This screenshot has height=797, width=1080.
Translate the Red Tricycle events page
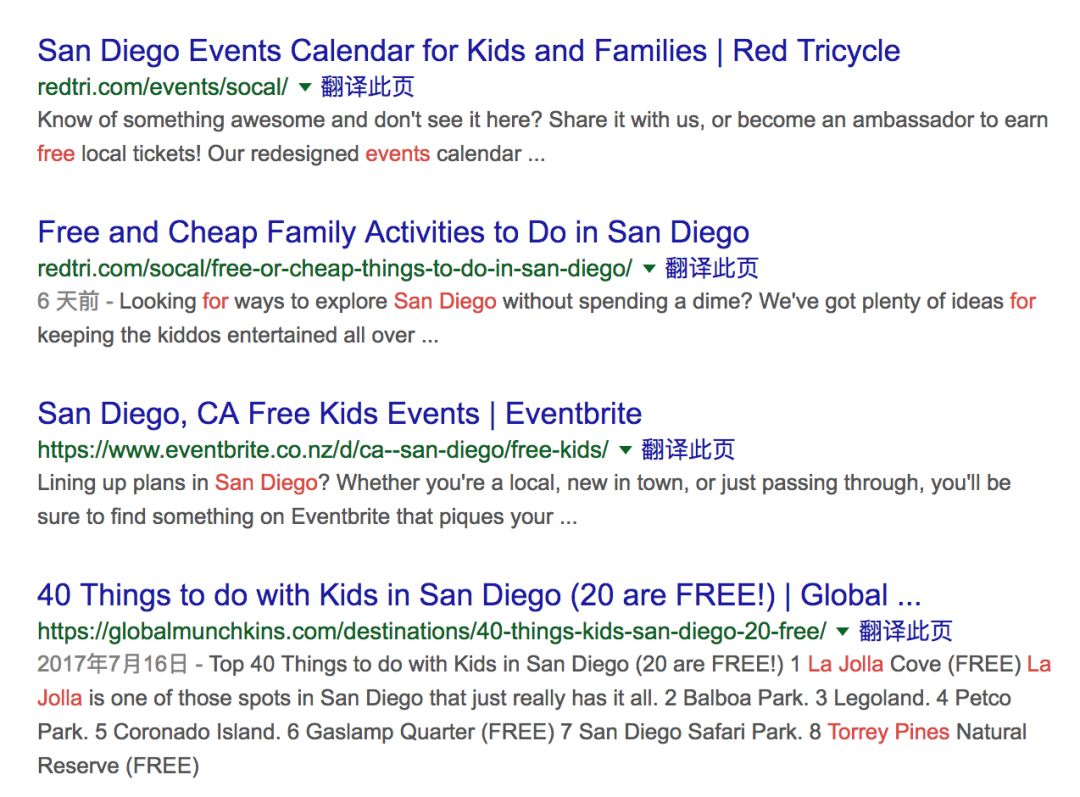point(367,87)
